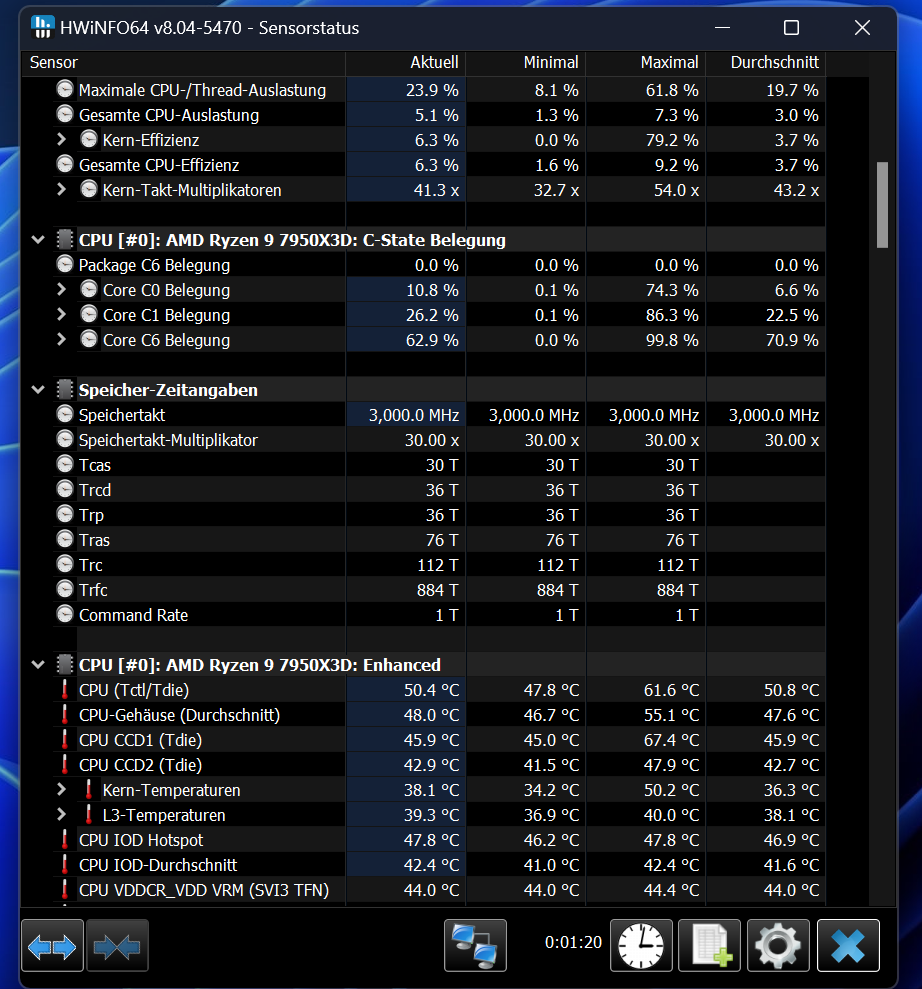Click gauge icon beside Gesamte CPU-Auslastung
The width and height of the screenshot is (922, 989).
coord(65,114)
